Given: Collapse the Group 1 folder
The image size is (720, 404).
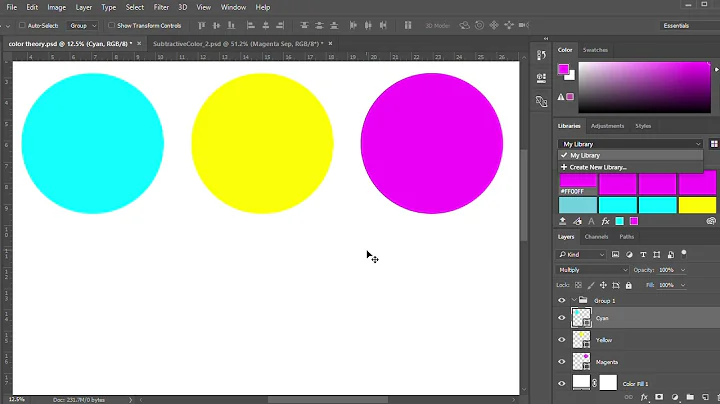Looking at the screenshot, I should [x=574, y=300].
